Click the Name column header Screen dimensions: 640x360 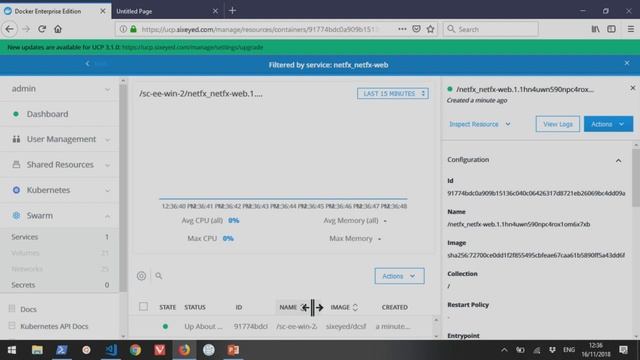tap(288, 307)
